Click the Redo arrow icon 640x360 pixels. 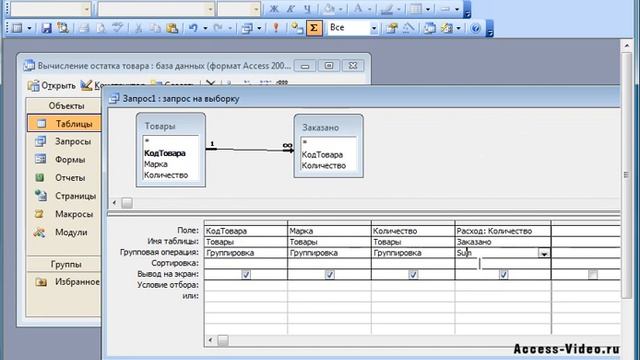pos(218,28)
